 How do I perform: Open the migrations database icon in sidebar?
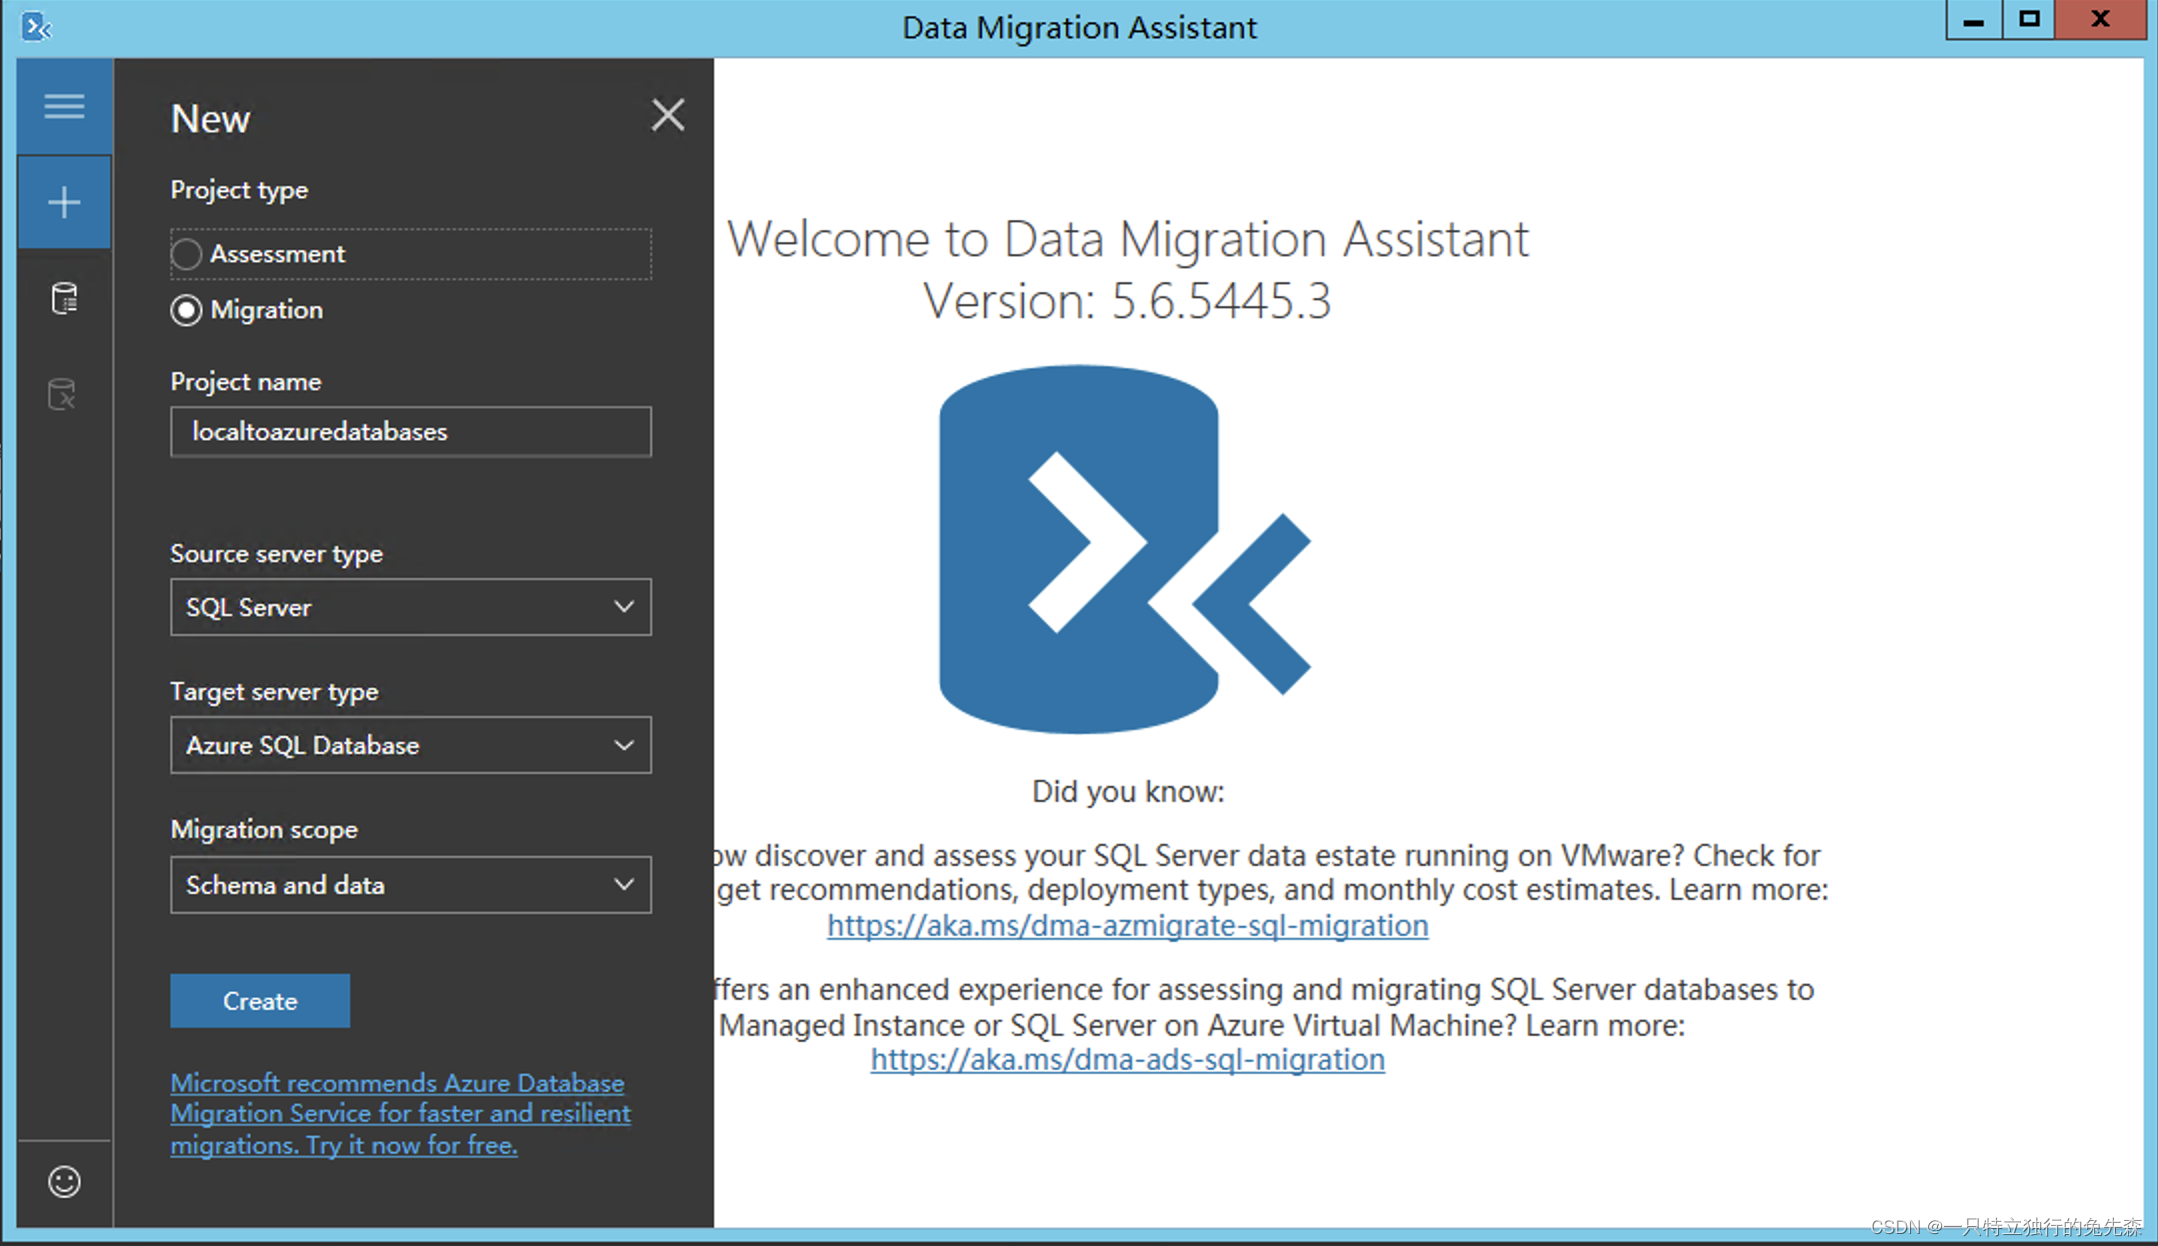[x=63, y=394]
